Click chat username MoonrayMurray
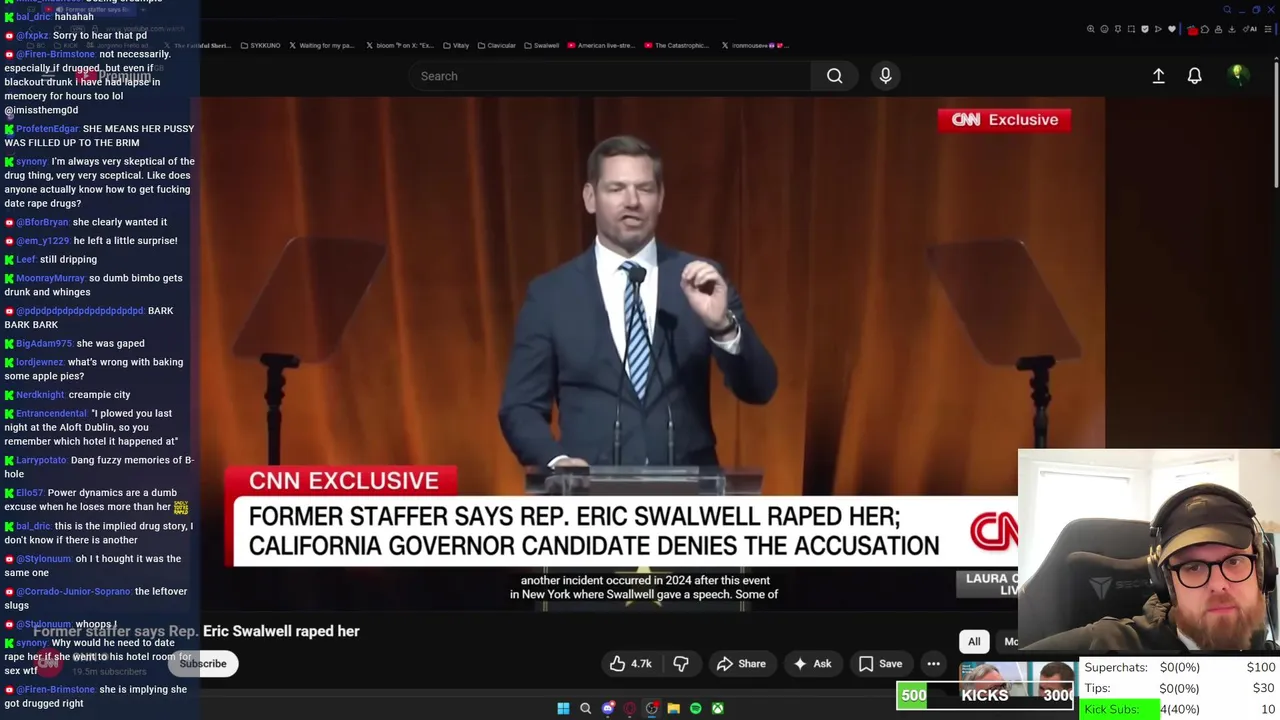 coord(50,278)
